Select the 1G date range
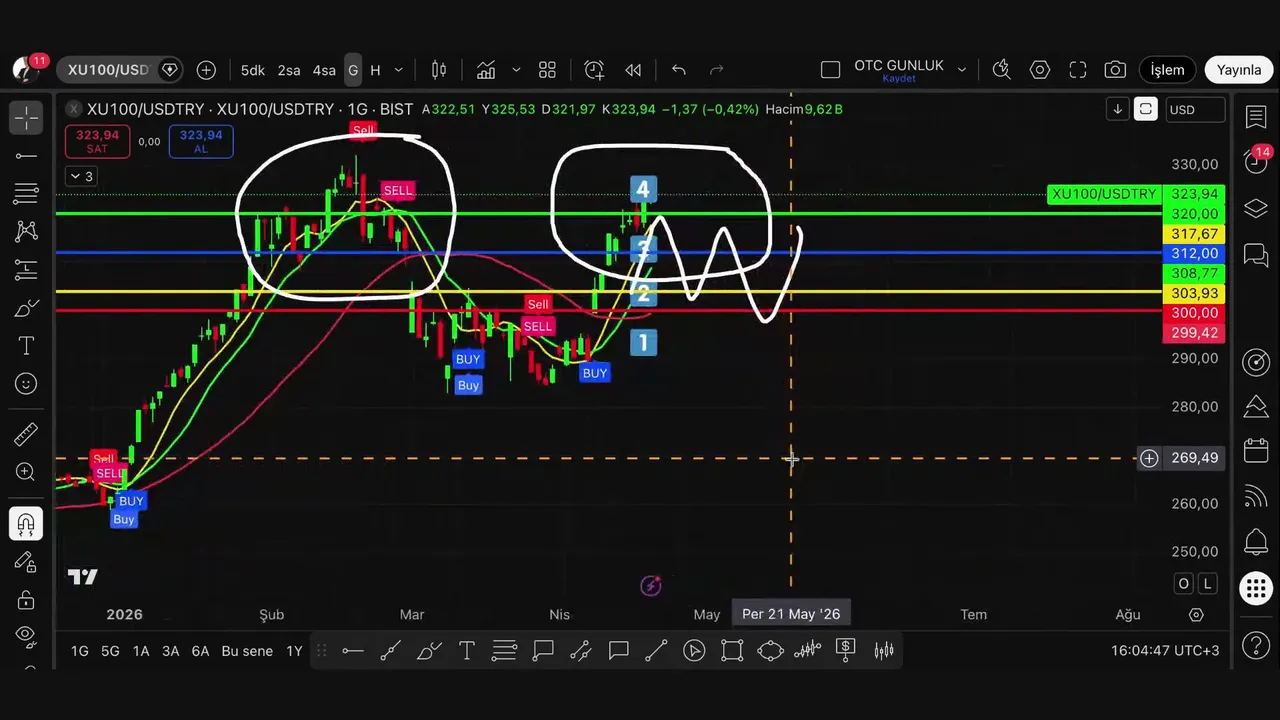 point(80,651)
